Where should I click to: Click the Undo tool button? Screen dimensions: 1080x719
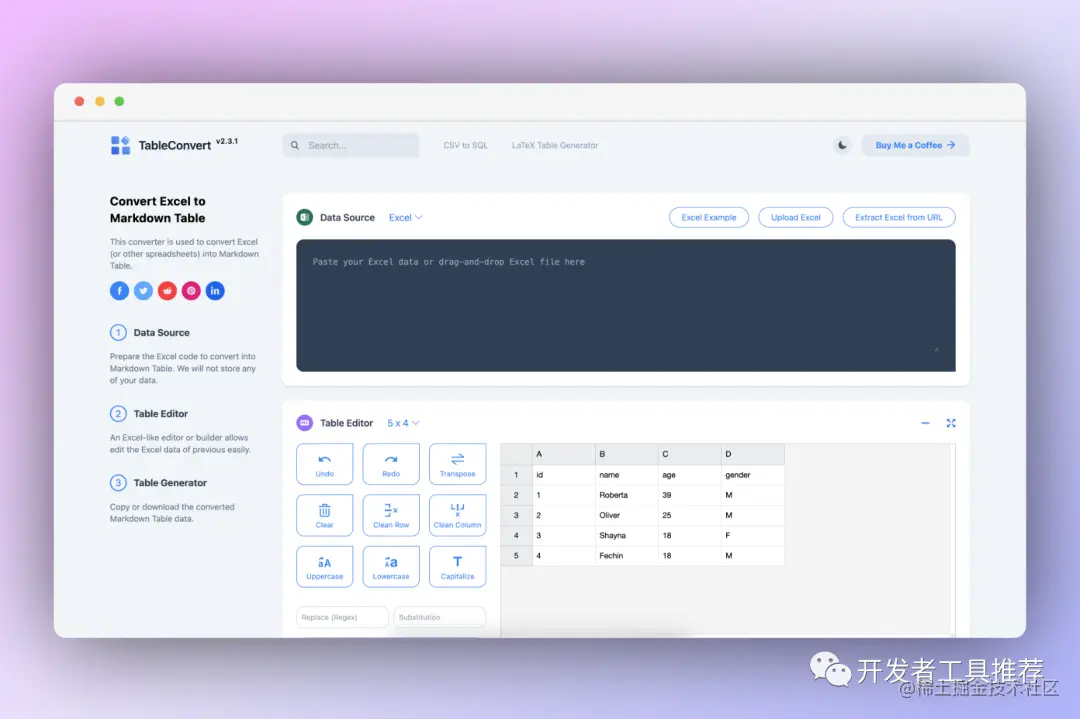[324, 464]
